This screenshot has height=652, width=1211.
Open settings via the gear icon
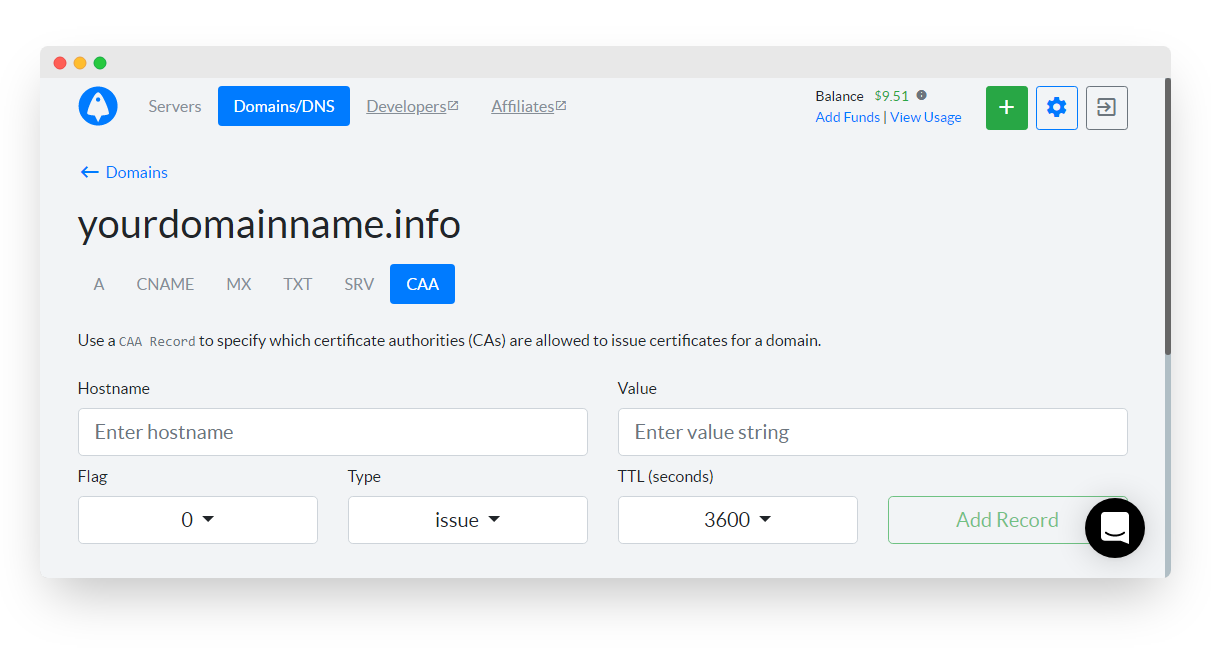1057,107
